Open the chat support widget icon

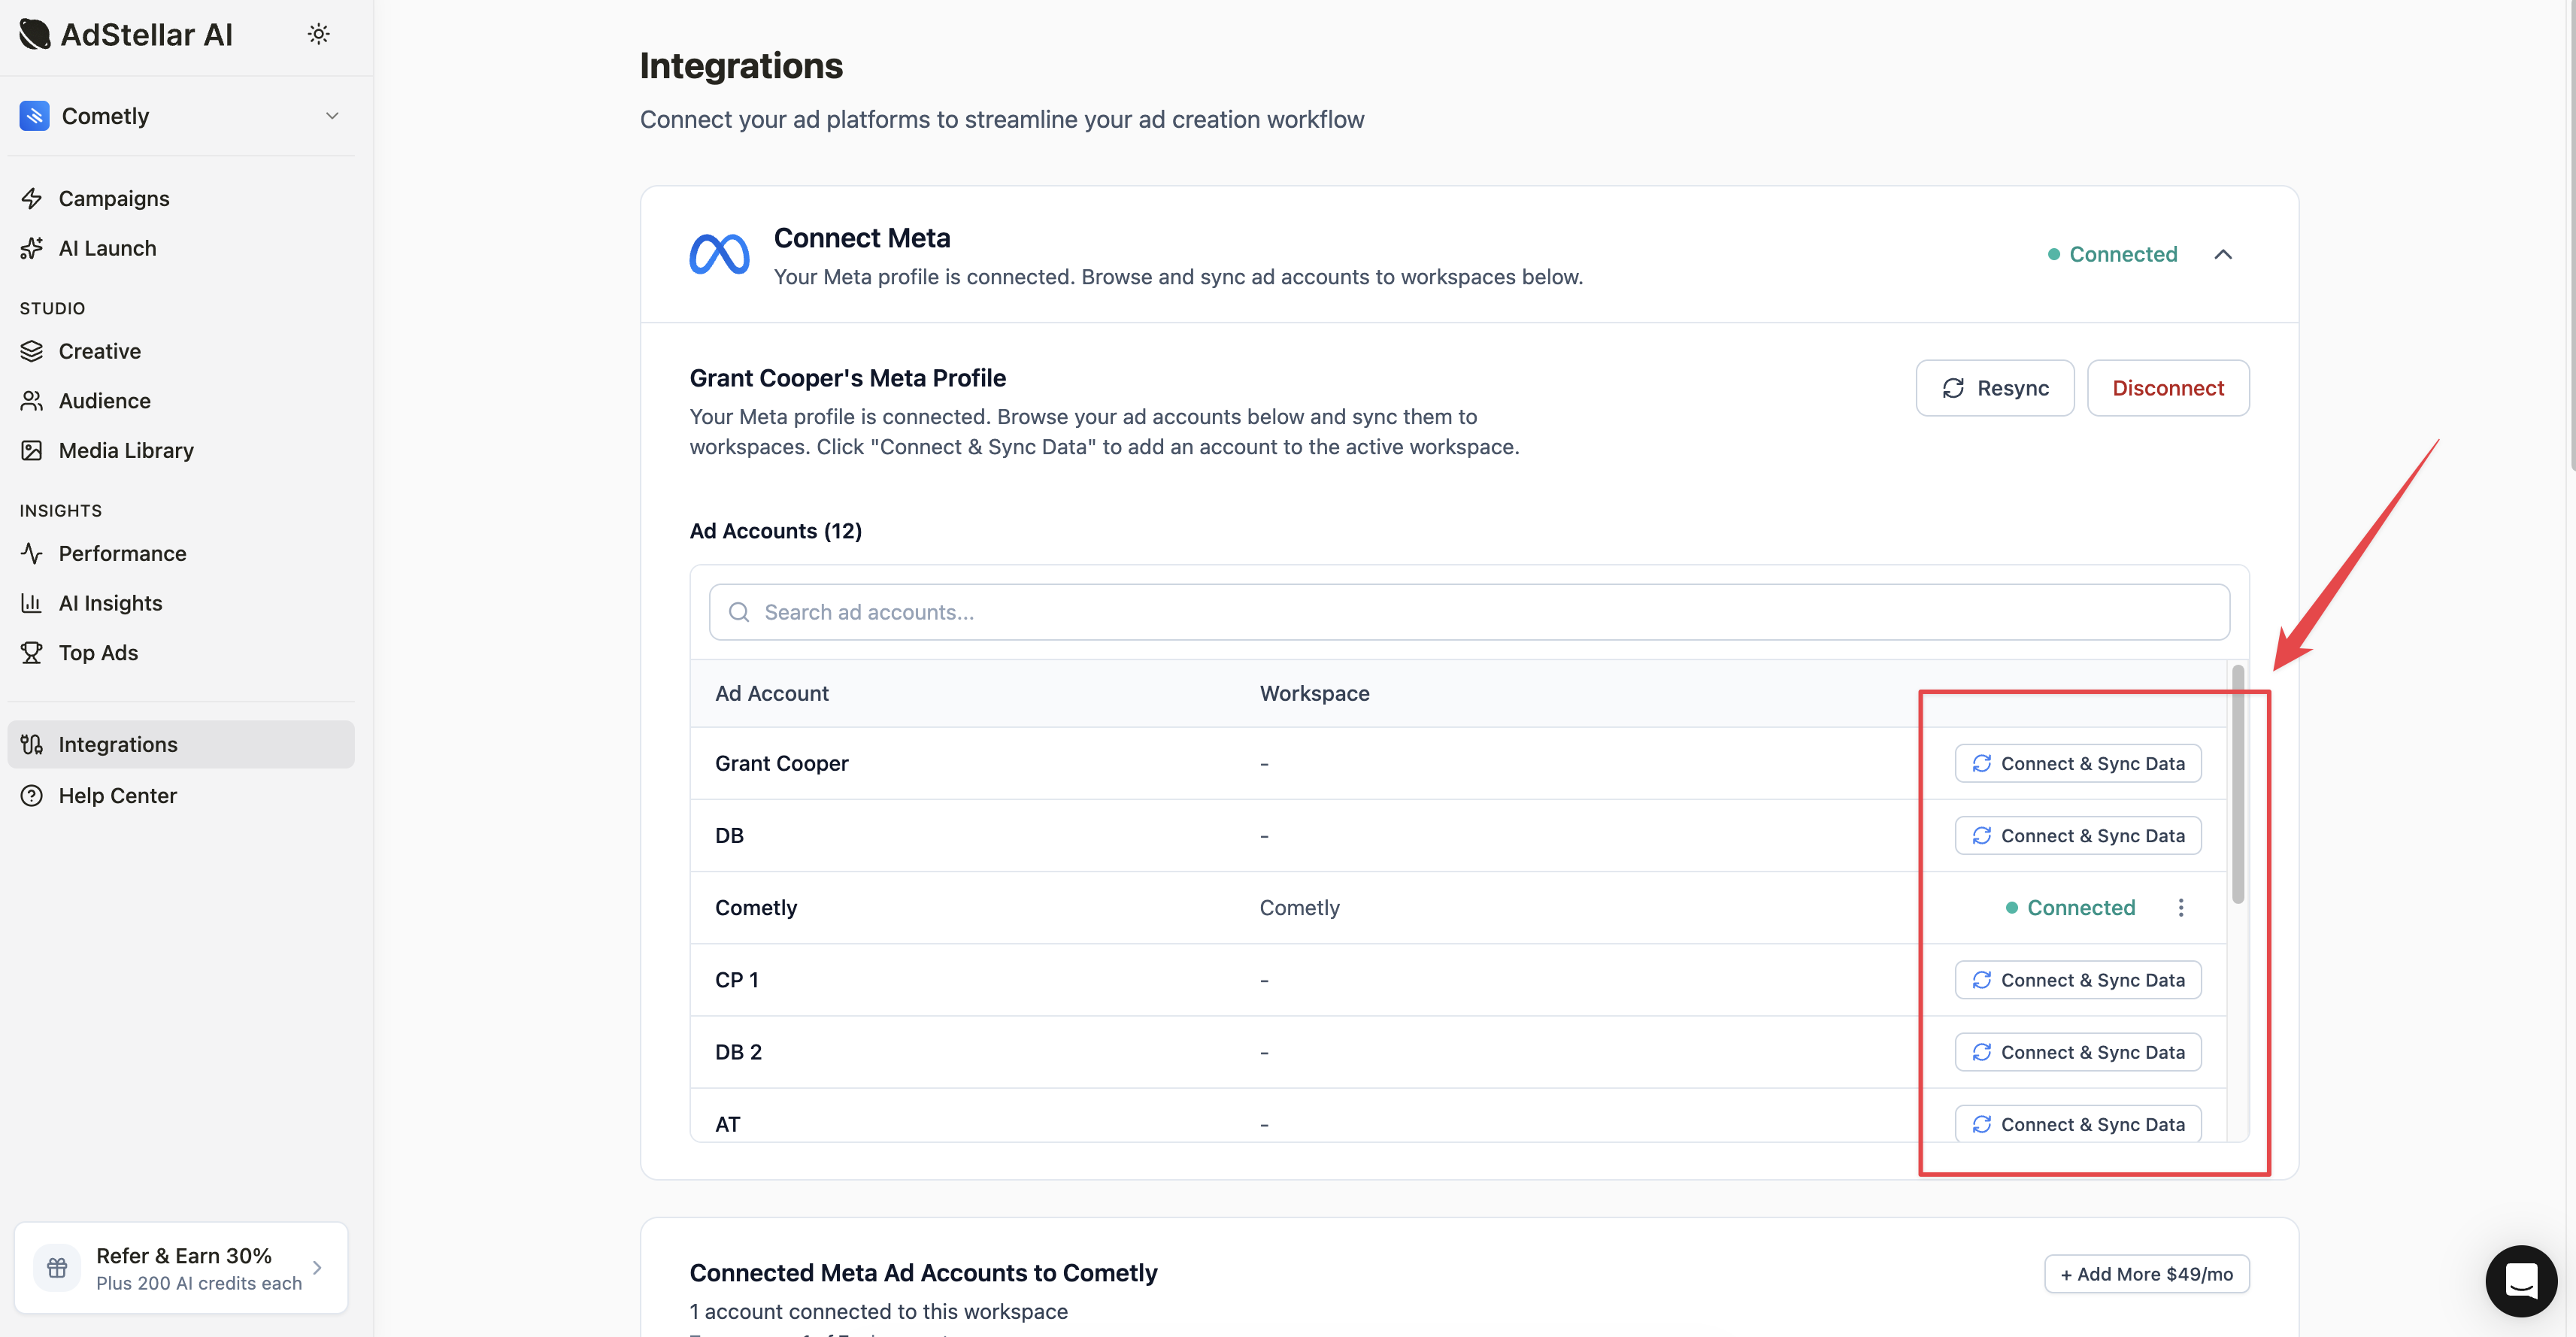pos(2520,1280)
